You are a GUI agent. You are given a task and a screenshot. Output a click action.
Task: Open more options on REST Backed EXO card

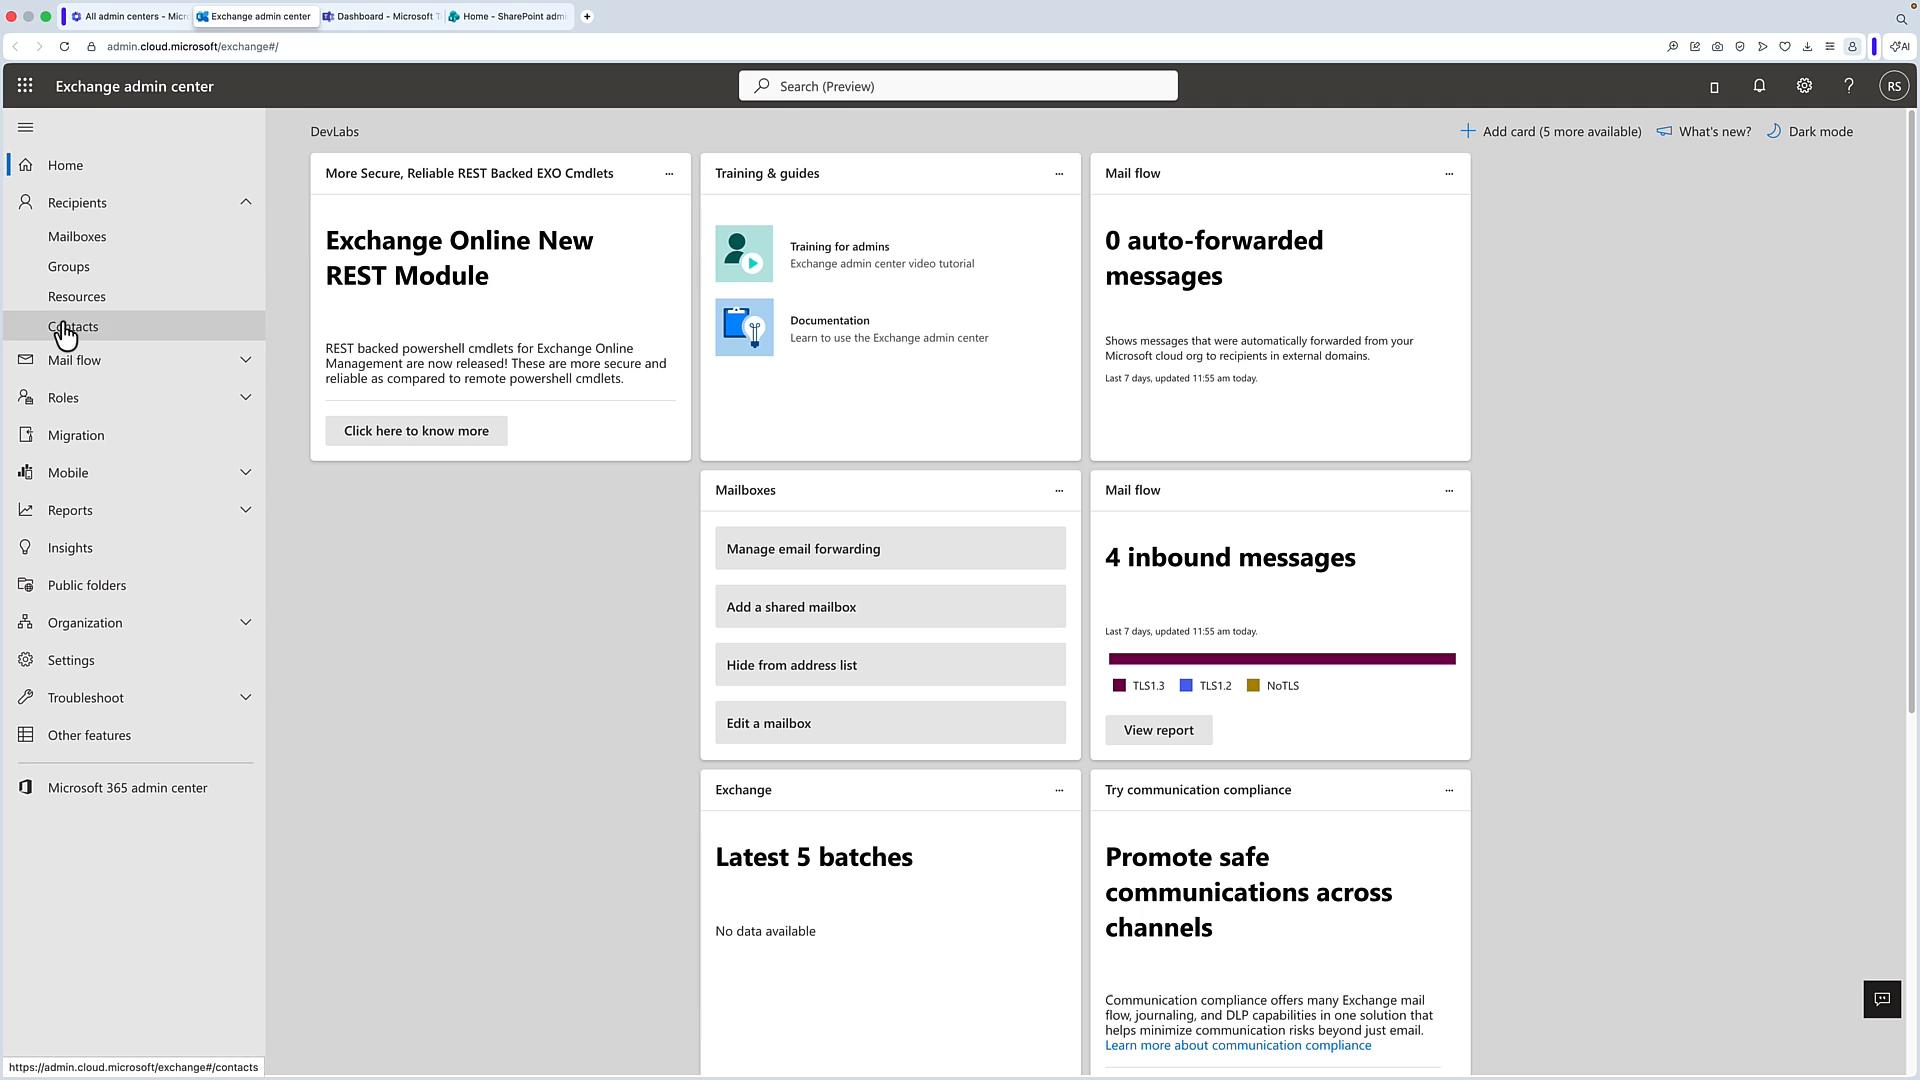coord(669,174)
